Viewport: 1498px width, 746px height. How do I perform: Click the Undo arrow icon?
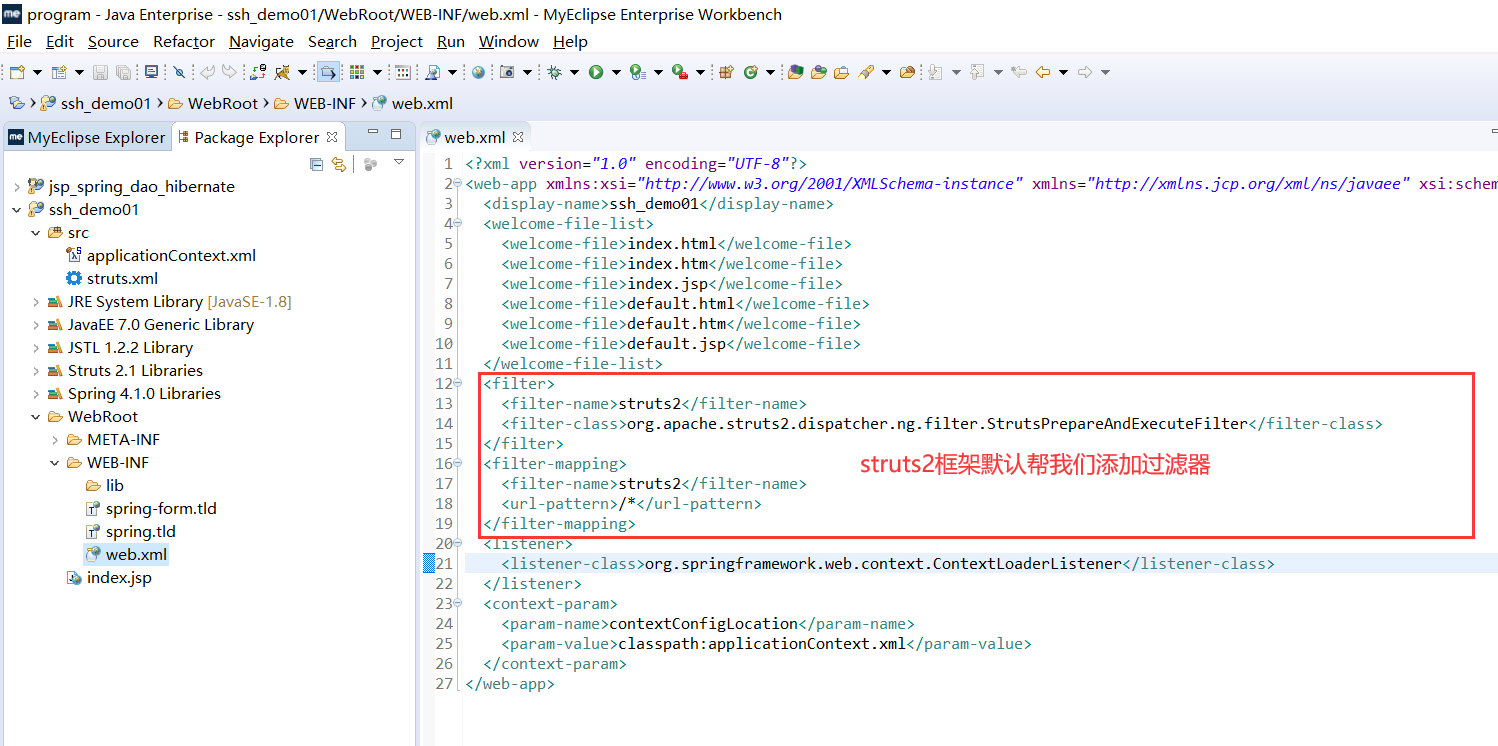click(207, 71)
